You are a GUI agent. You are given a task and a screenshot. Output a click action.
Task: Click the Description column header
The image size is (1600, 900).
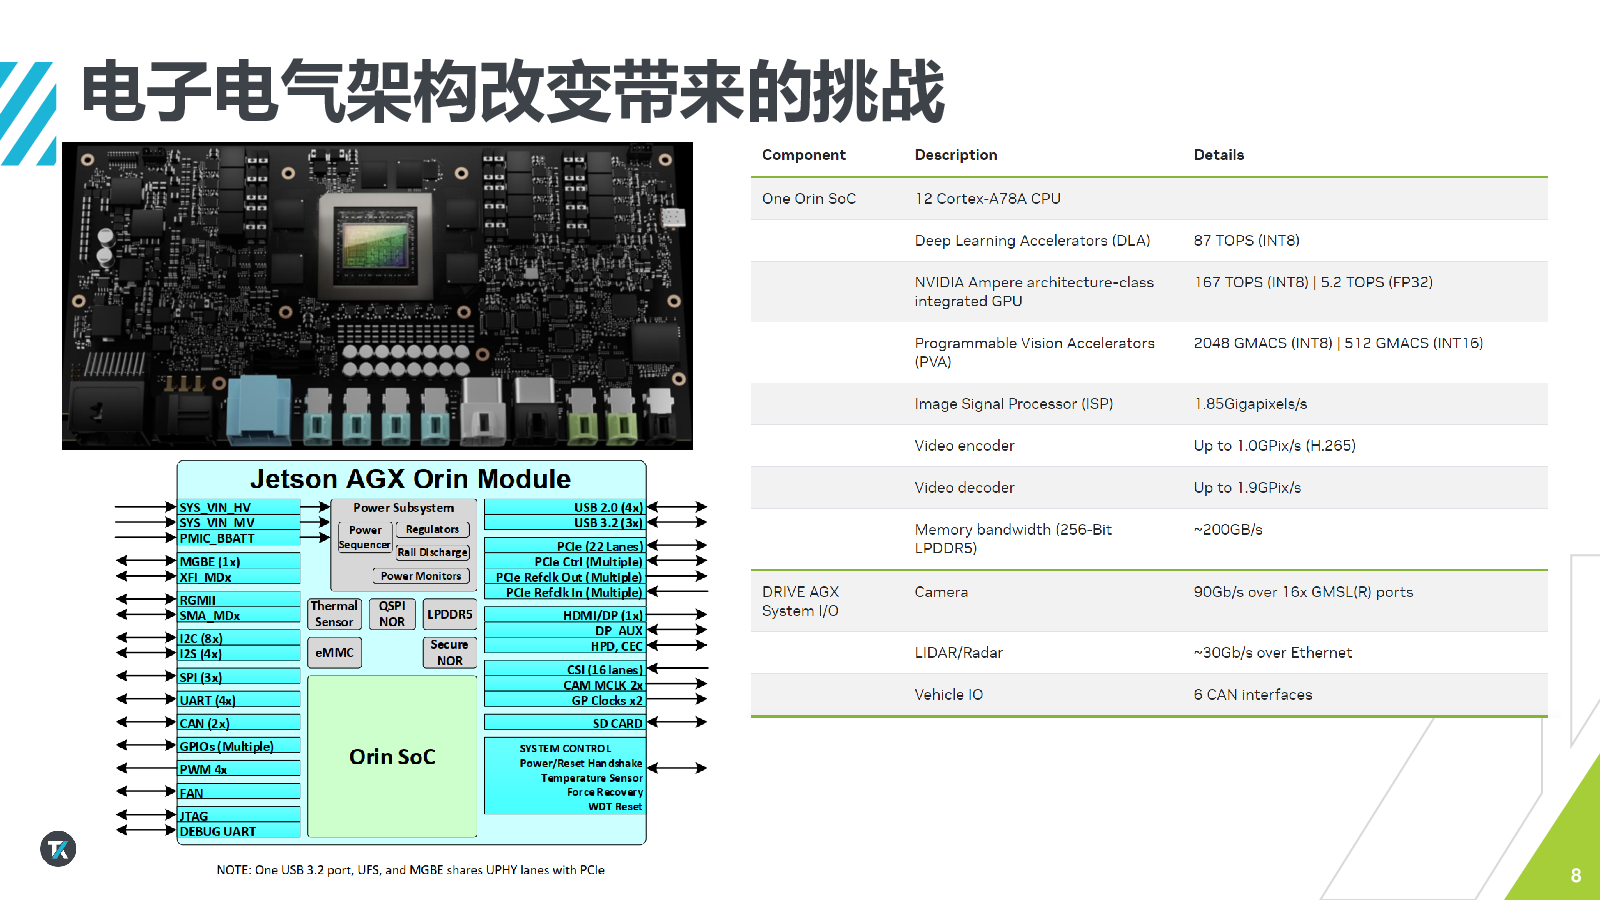[956, 155]
